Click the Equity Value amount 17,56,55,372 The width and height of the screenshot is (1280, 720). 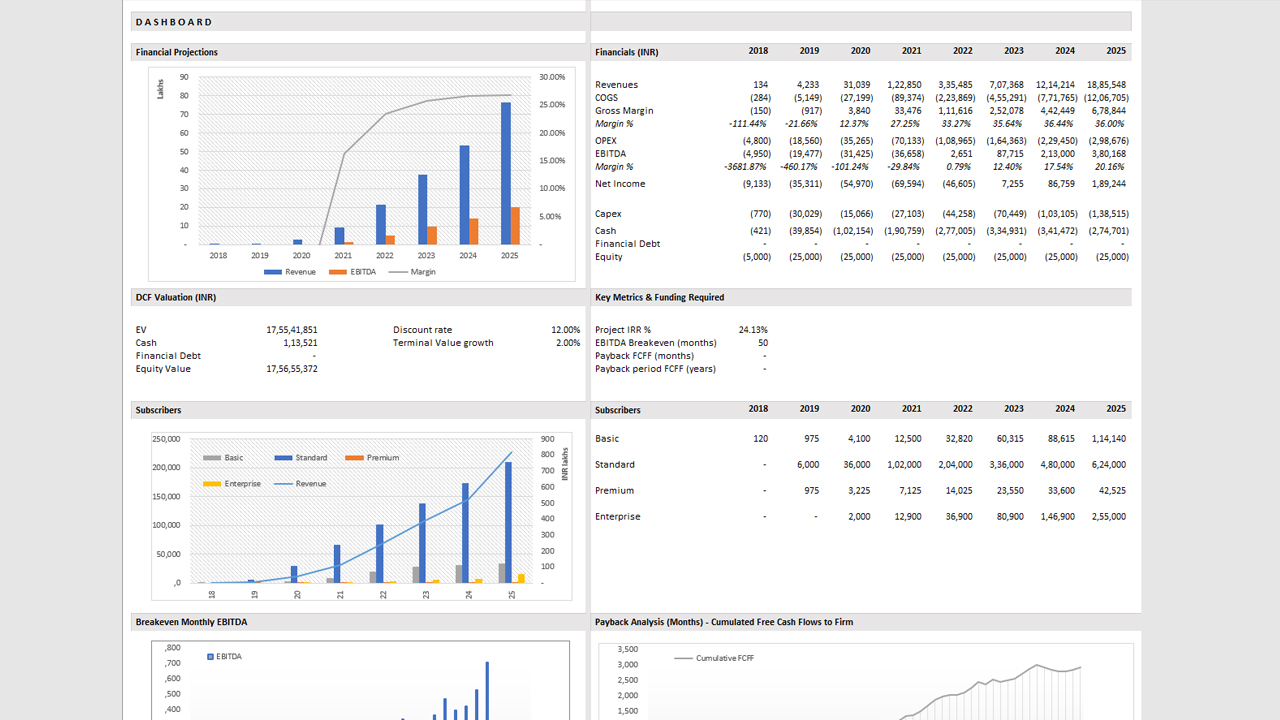[292, 369]
